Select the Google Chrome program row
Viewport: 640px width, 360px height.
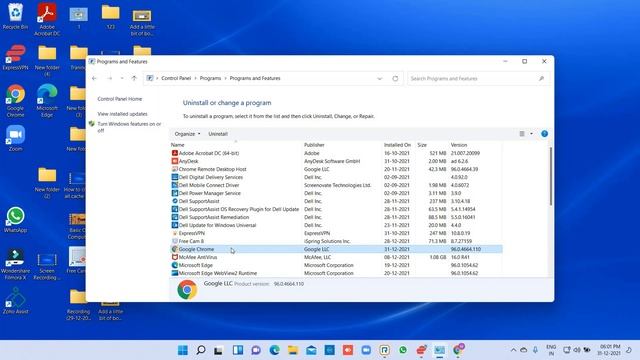click(x=336, y=249)
